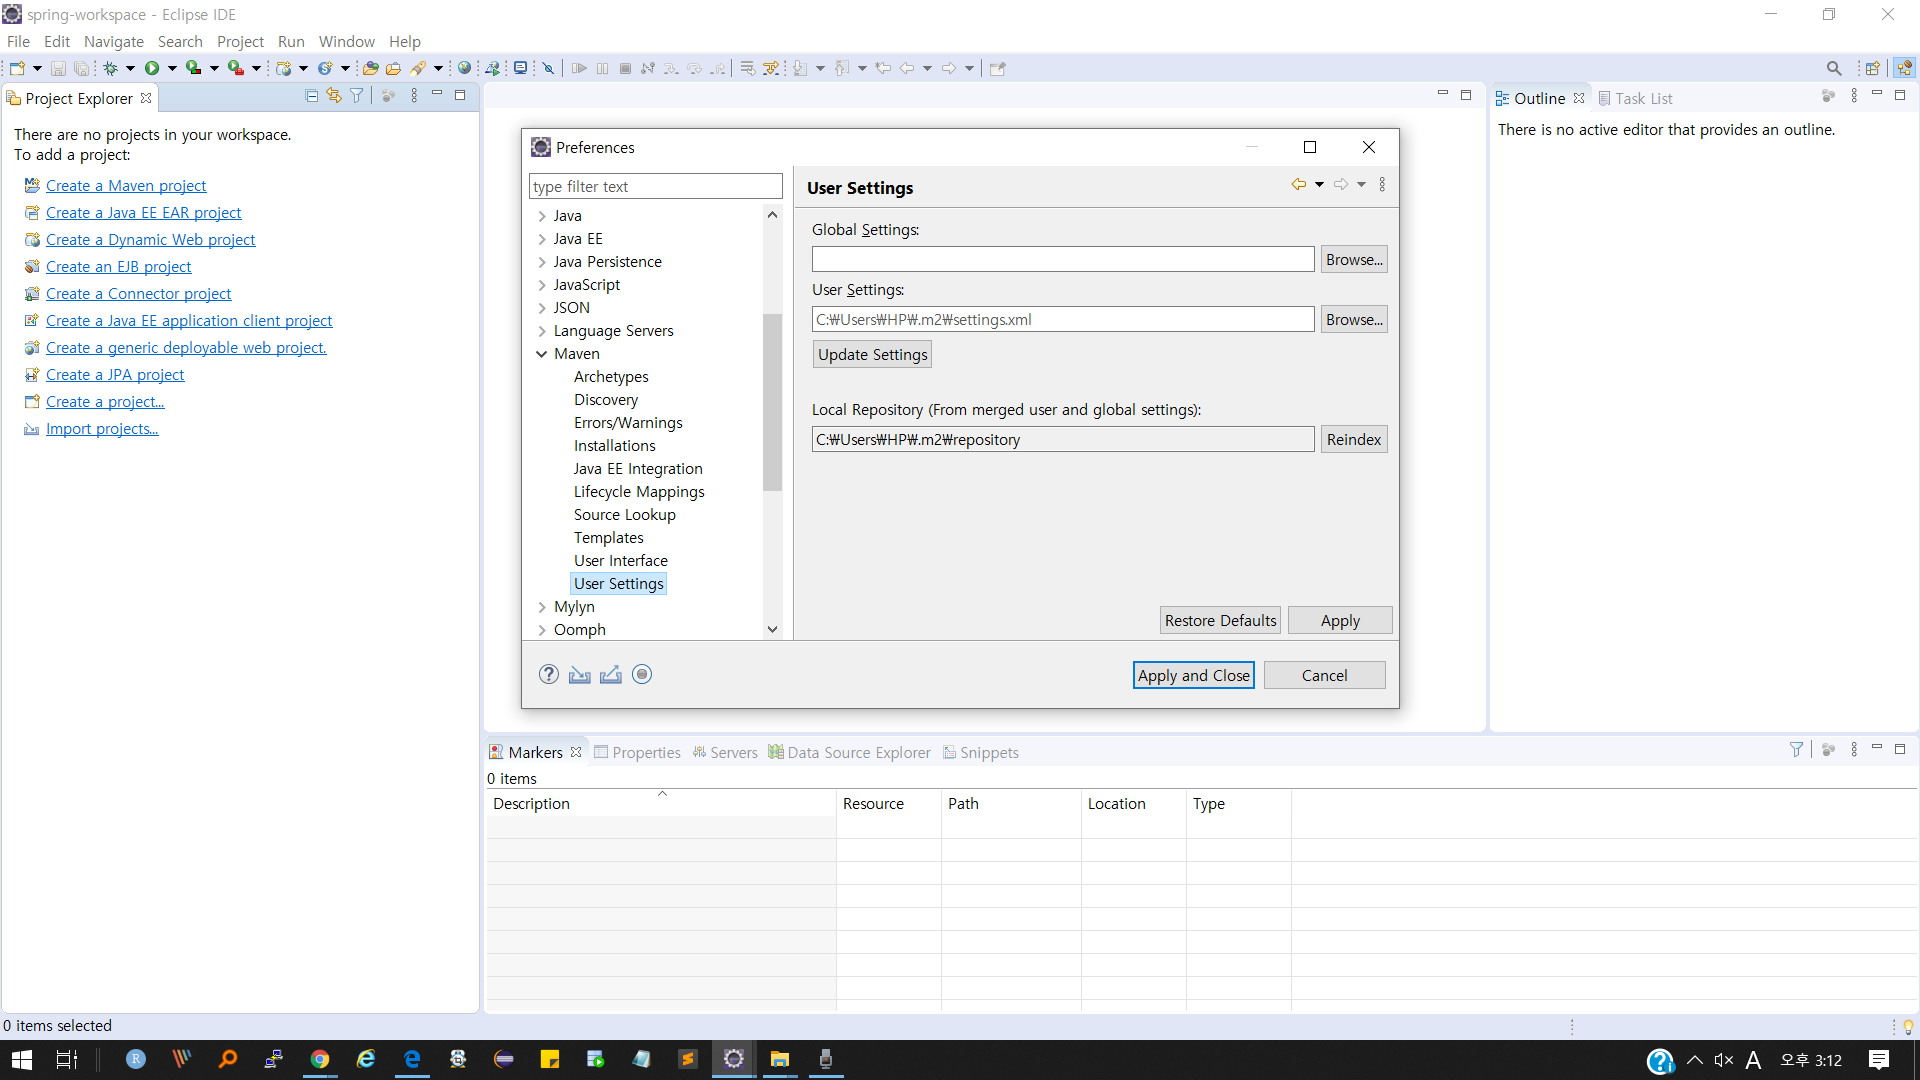Click the Open Type folder icon
Screen dimensions: 1920x1080
370,68
